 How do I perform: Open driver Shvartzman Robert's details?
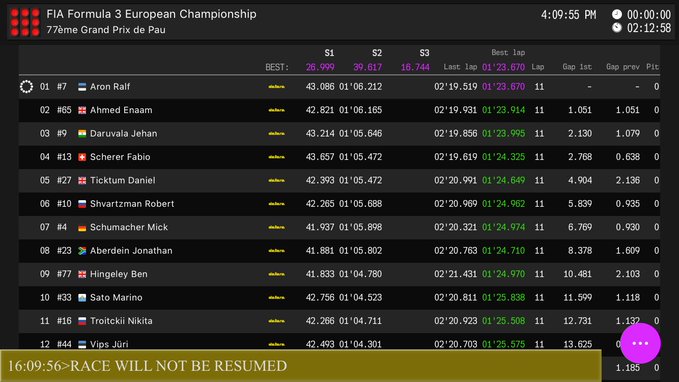tap(340, 204)
